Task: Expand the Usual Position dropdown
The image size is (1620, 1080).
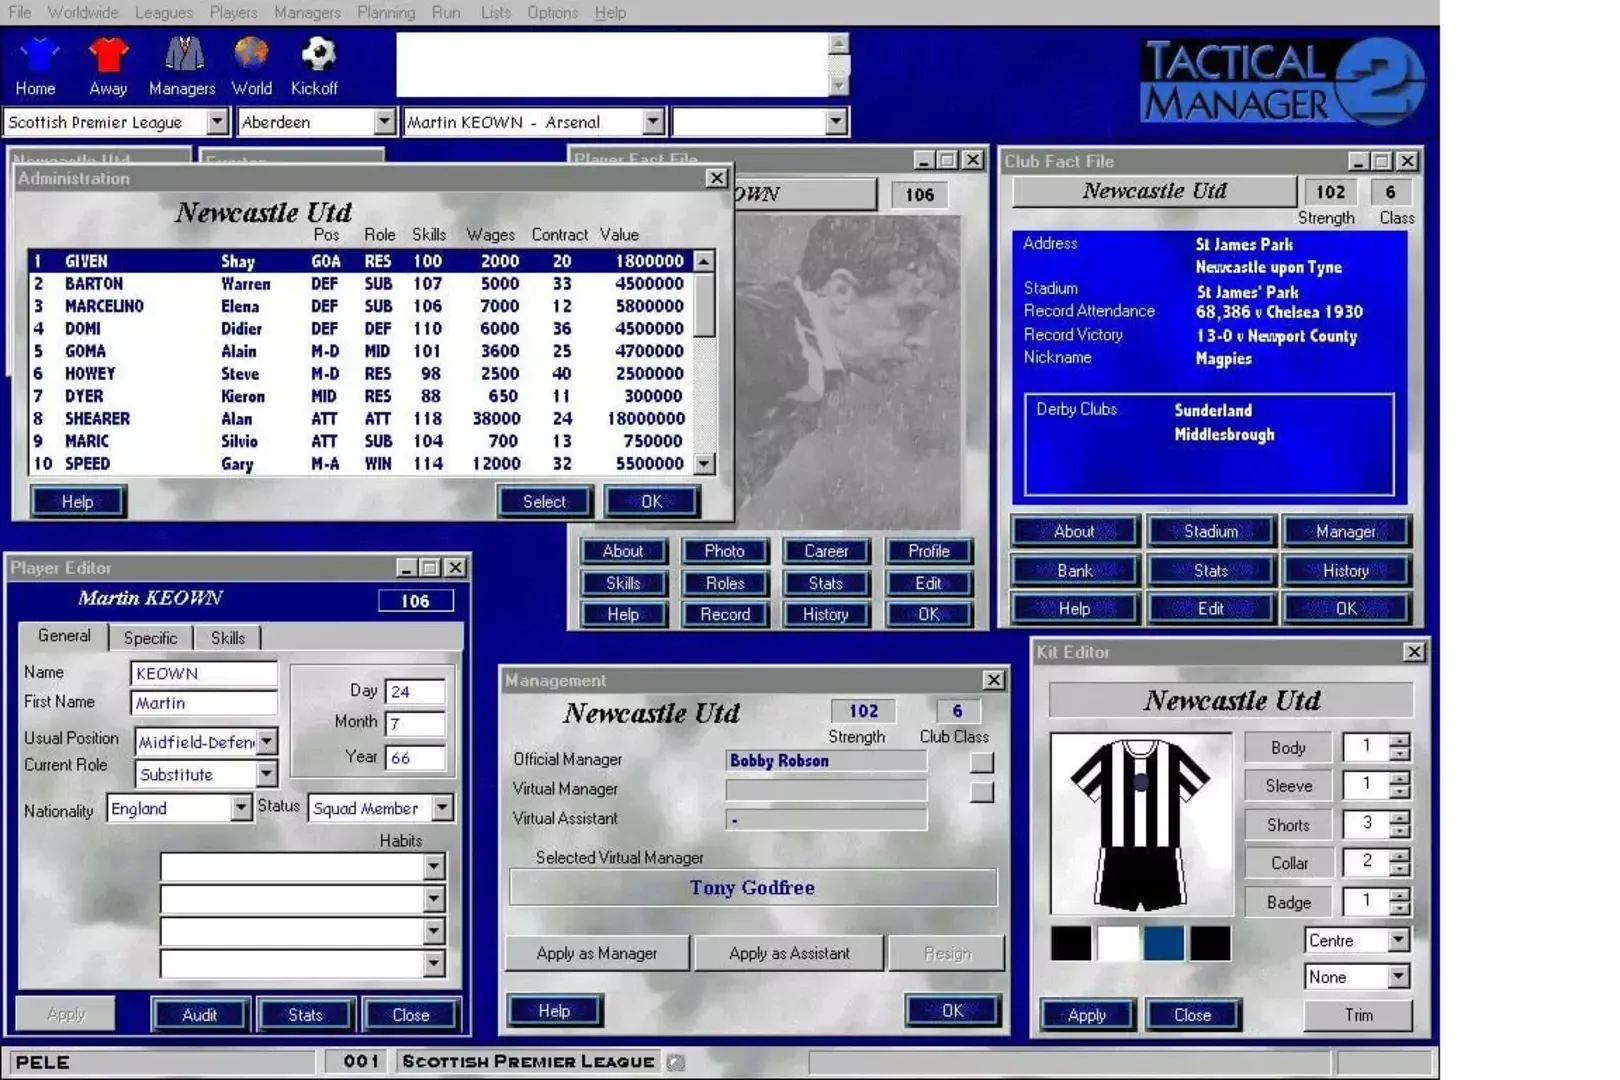Action: 267,741
